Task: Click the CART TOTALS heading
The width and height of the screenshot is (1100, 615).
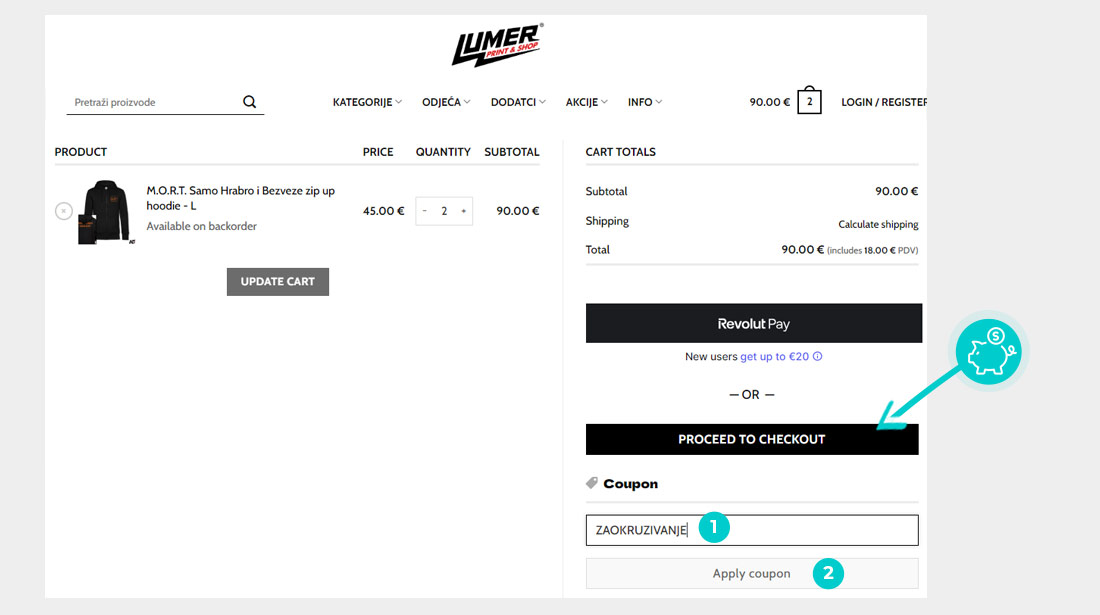Action: (620, 152)
